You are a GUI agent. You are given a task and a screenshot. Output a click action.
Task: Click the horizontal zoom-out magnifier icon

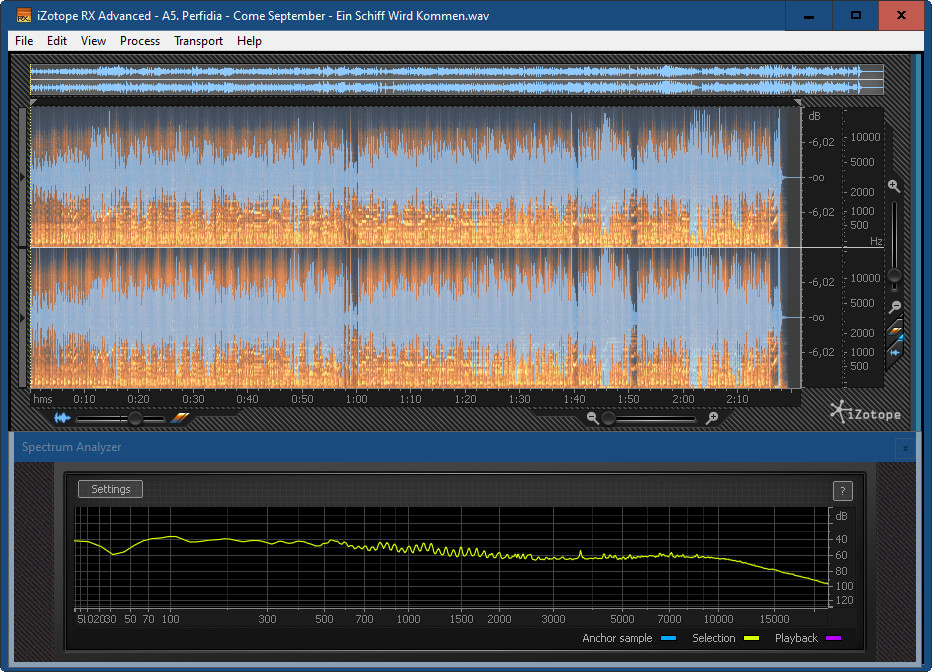click(x=592, y=418)
